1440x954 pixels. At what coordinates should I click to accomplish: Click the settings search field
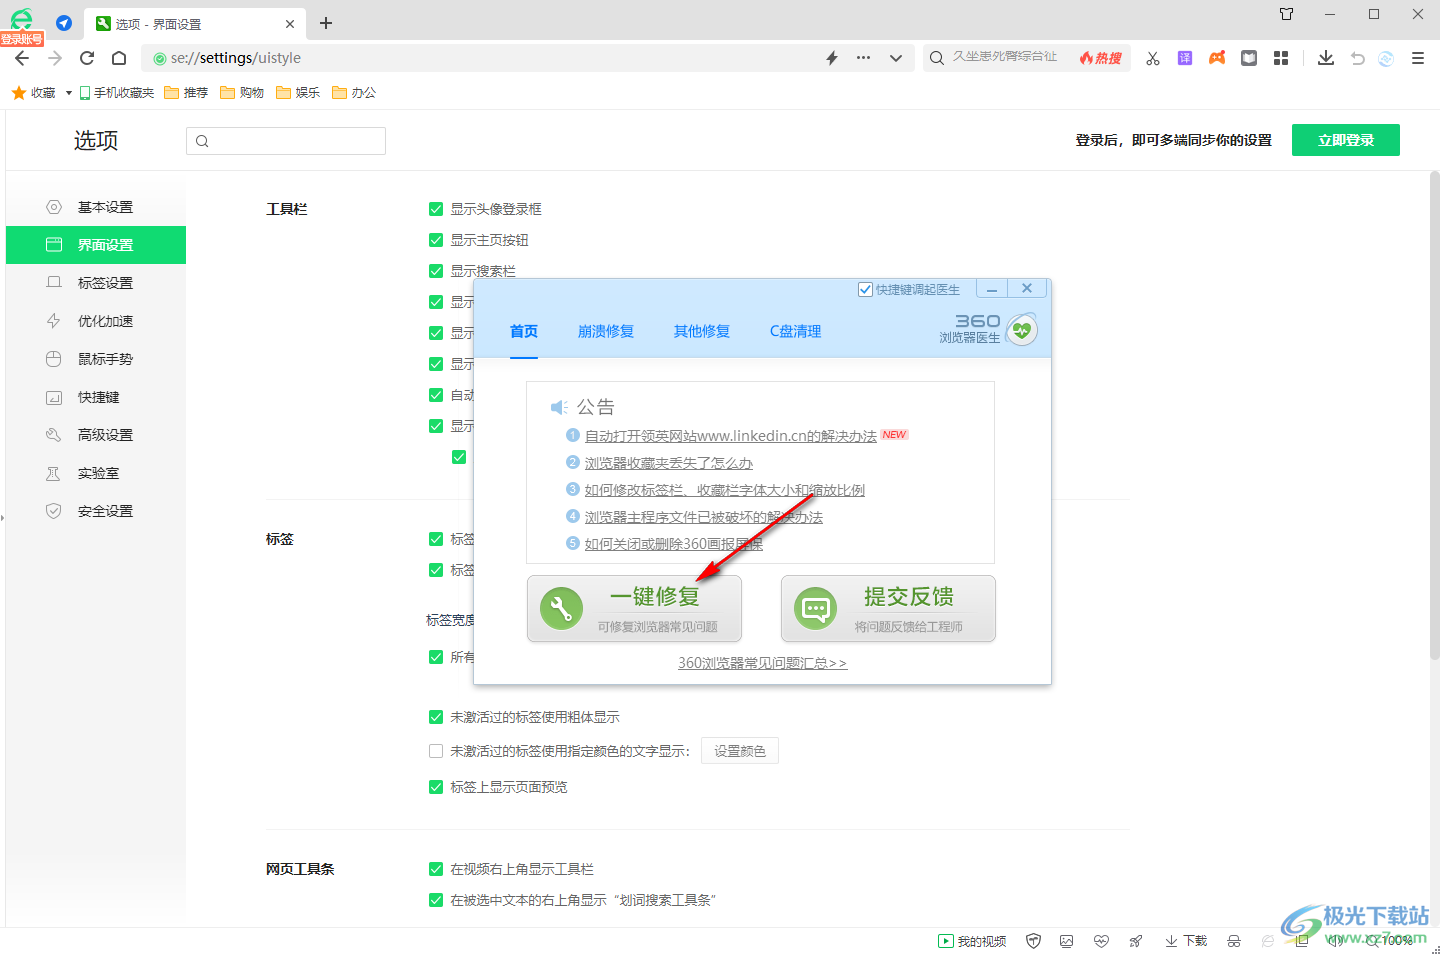[x=286, y=141]
